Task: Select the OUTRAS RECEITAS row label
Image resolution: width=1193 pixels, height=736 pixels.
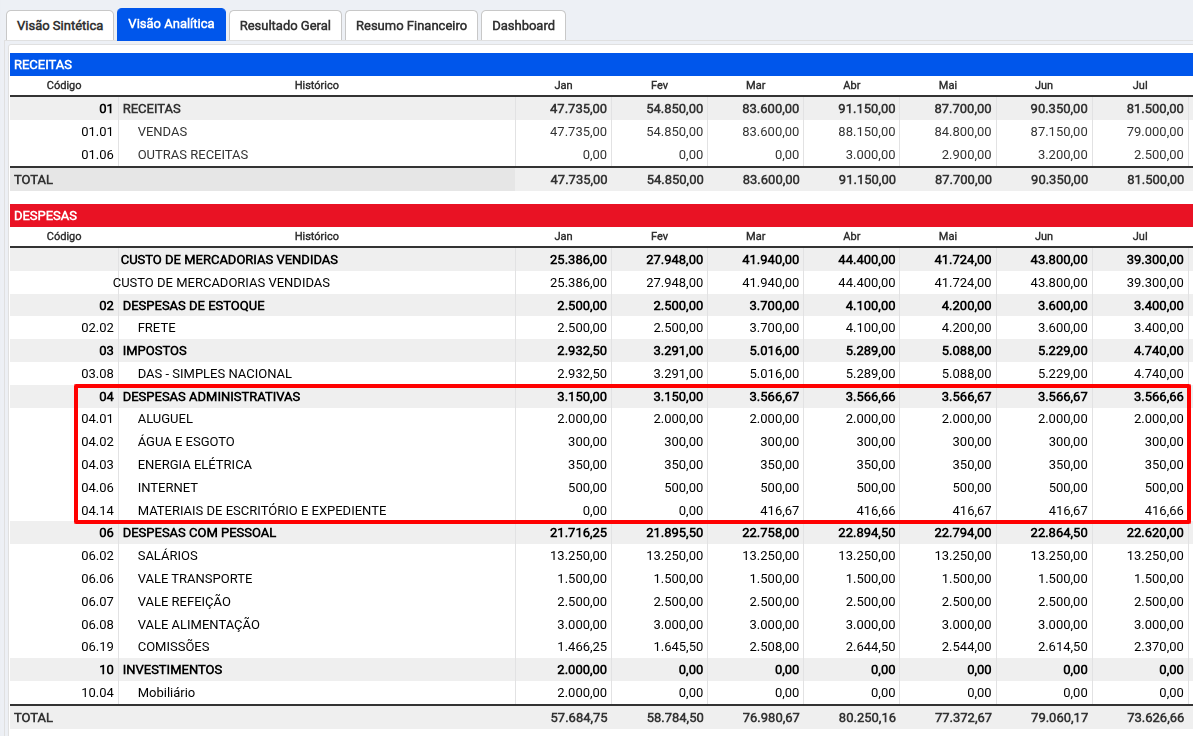Action: [193, 154]
